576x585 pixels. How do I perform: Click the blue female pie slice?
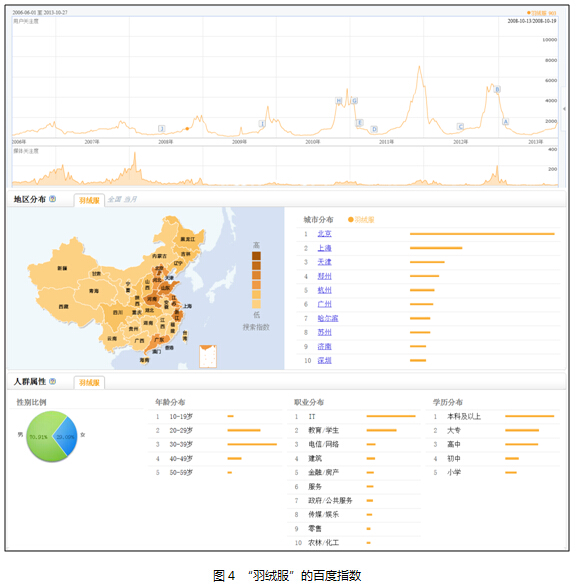click(x=66, y=437)
